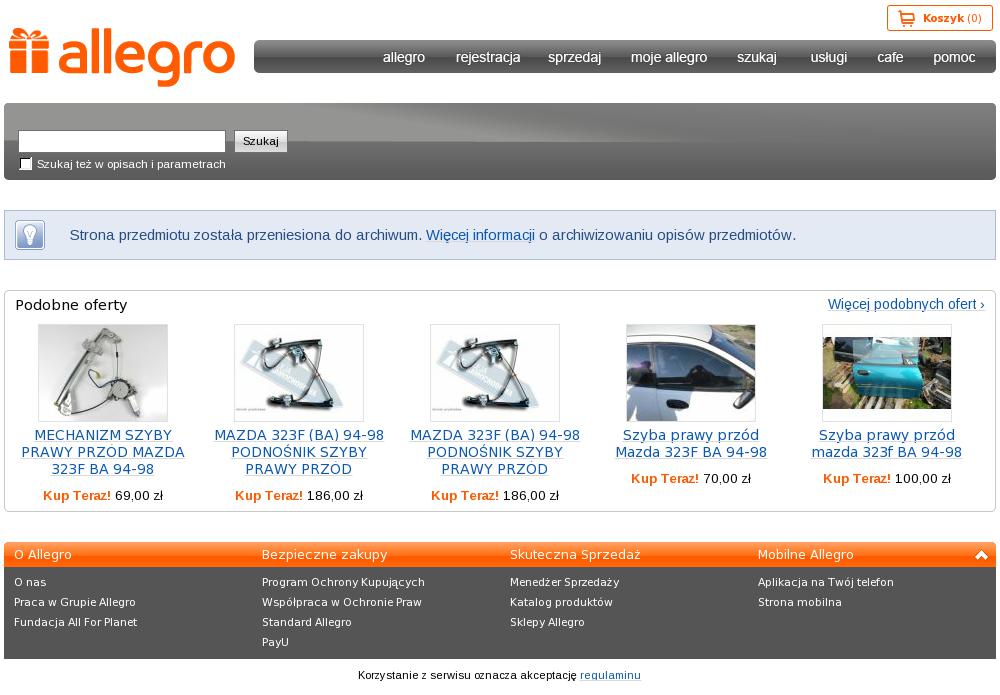The width and height of the screenshot is (1000, 695).
Task: Open 'Praca w Grupie Allegro' link
Action: 75,602
